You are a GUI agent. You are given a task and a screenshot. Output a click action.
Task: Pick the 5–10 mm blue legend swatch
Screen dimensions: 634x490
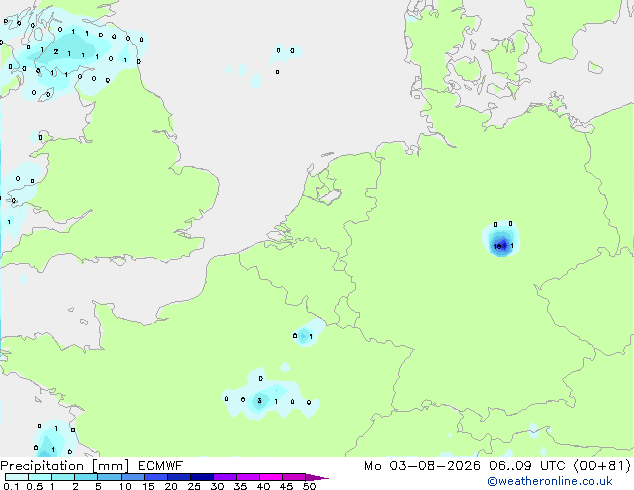[109, 477]
